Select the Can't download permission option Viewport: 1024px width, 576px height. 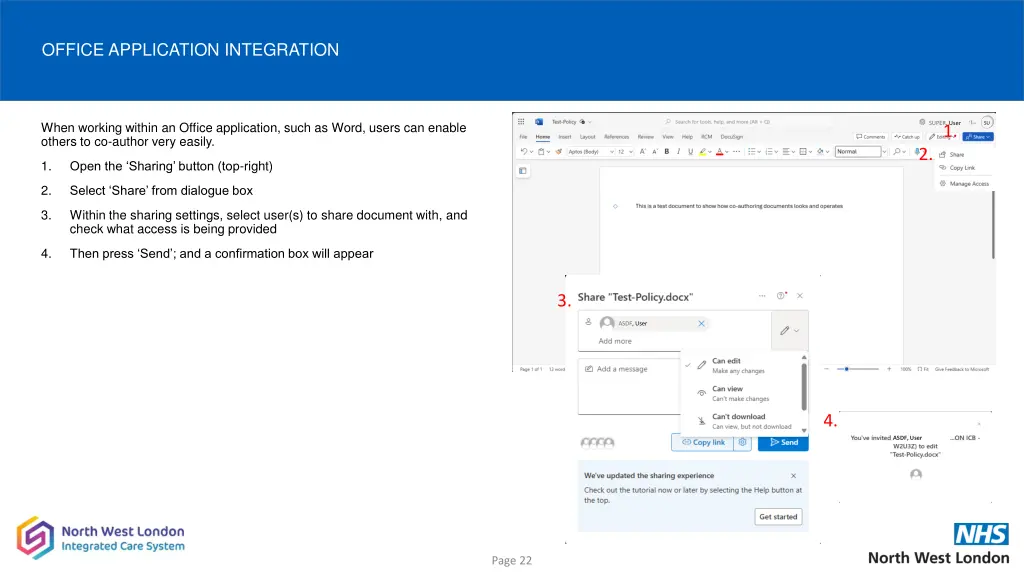[741, 421]
